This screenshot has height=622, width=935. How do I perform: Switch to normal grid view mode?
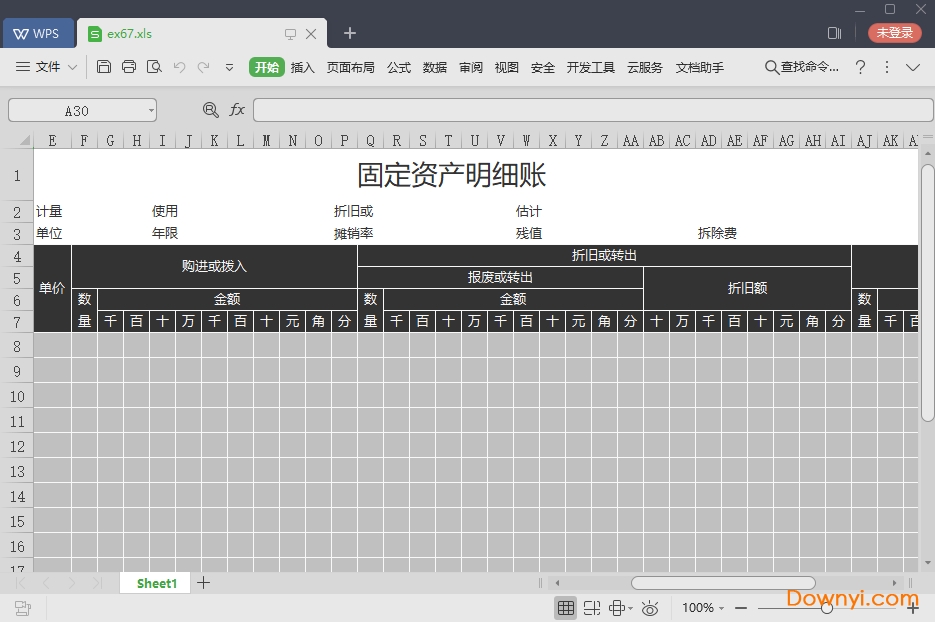pos(566,608)
